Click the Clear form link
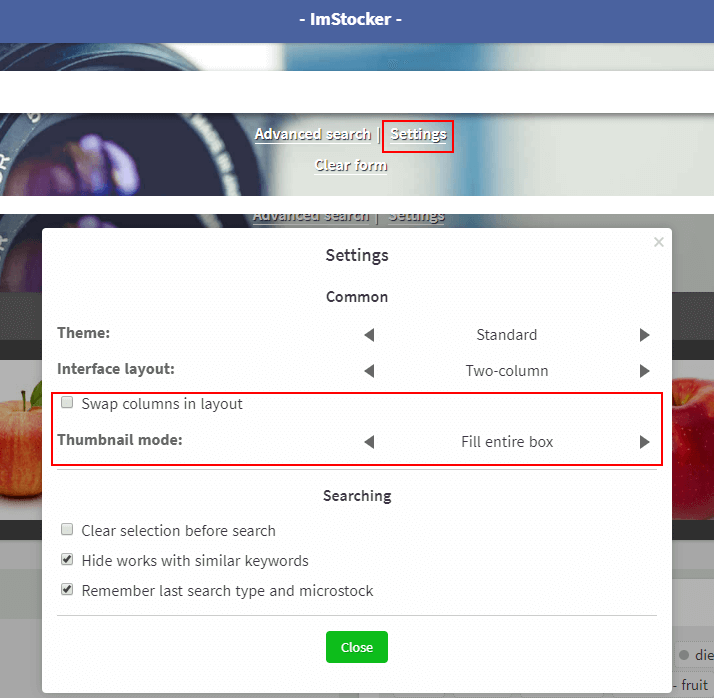714x698 pixels. (x=351, y=165)
